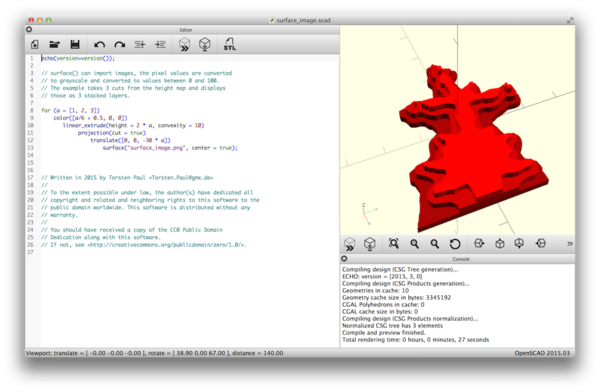Zoom in on the 3D view
The height and width of the screenshot is (392, 600).
tap(414, 244)
